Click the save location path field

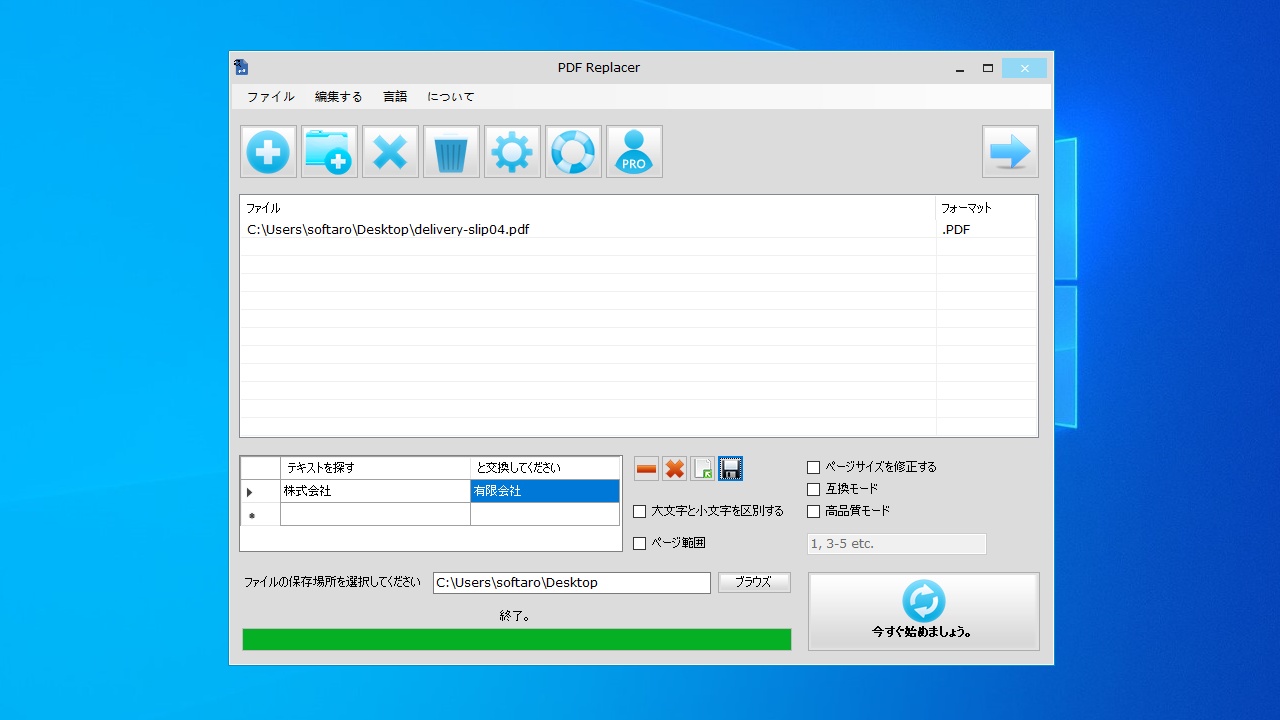(x=572, y=583)
